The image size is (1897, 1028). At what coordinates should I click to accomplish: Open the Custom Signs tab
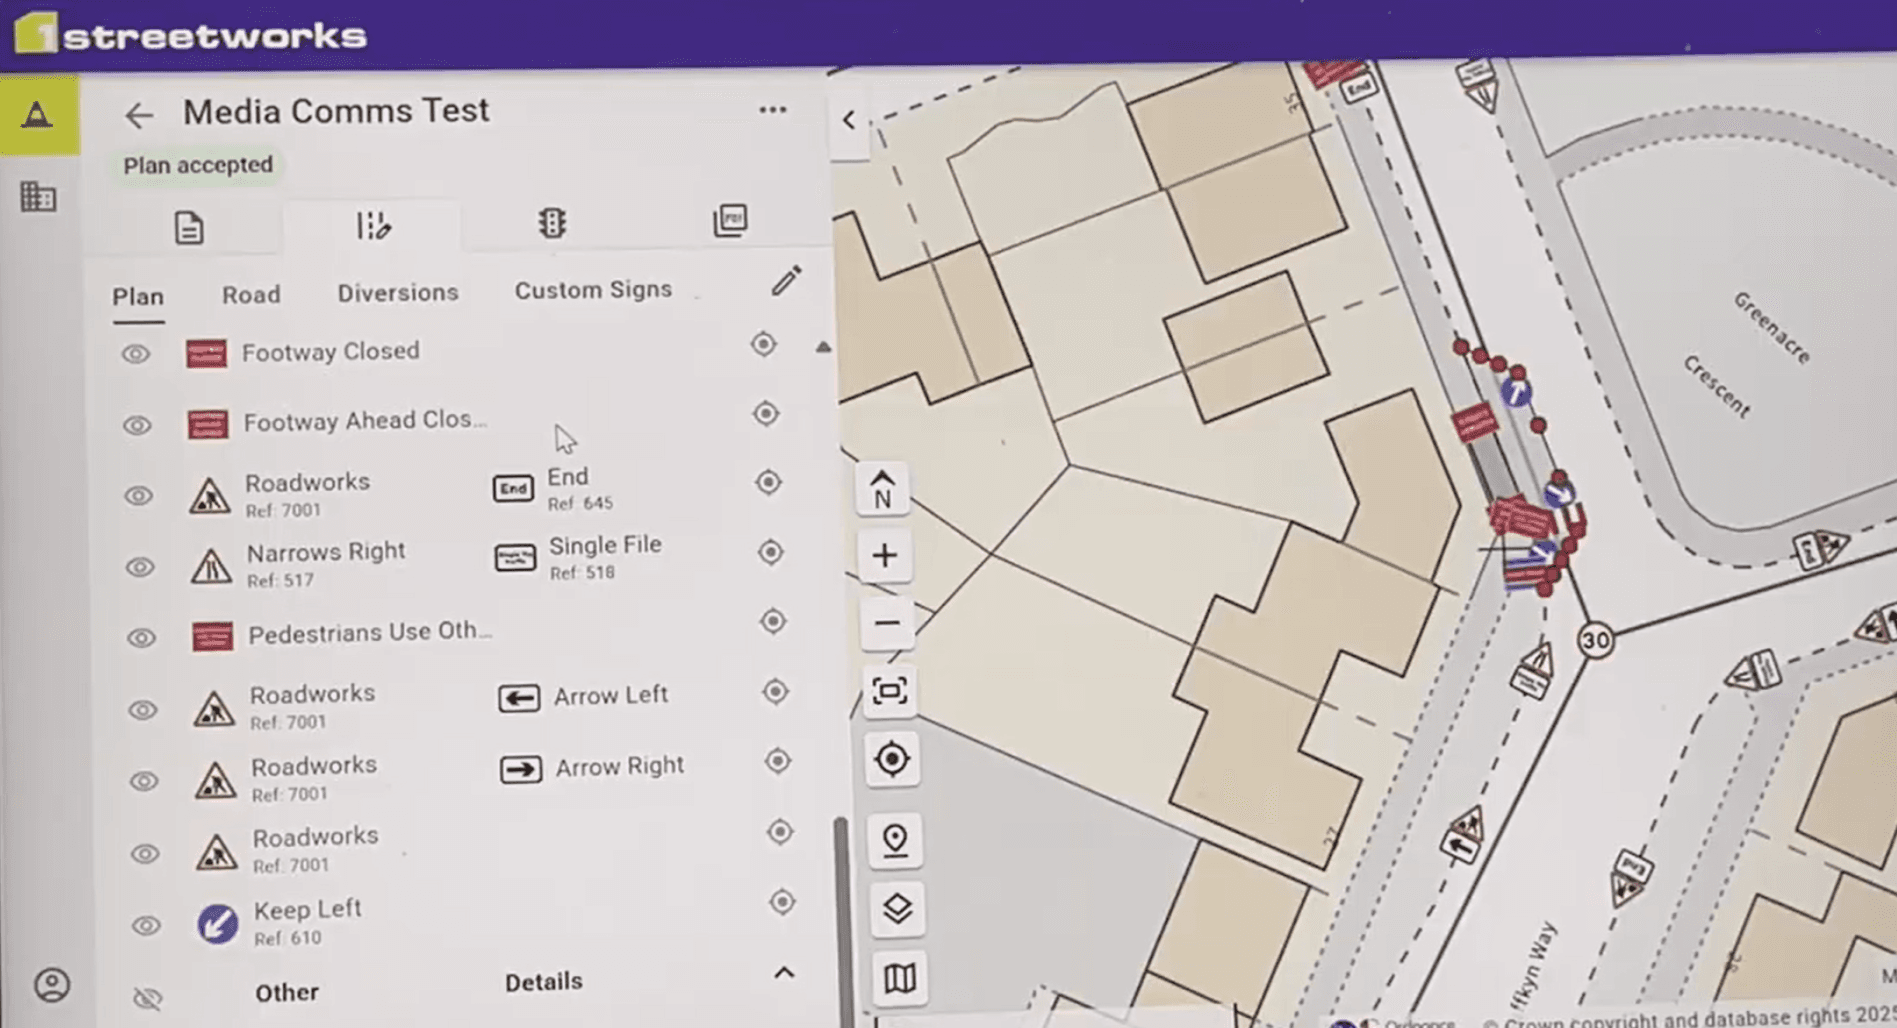593,290
